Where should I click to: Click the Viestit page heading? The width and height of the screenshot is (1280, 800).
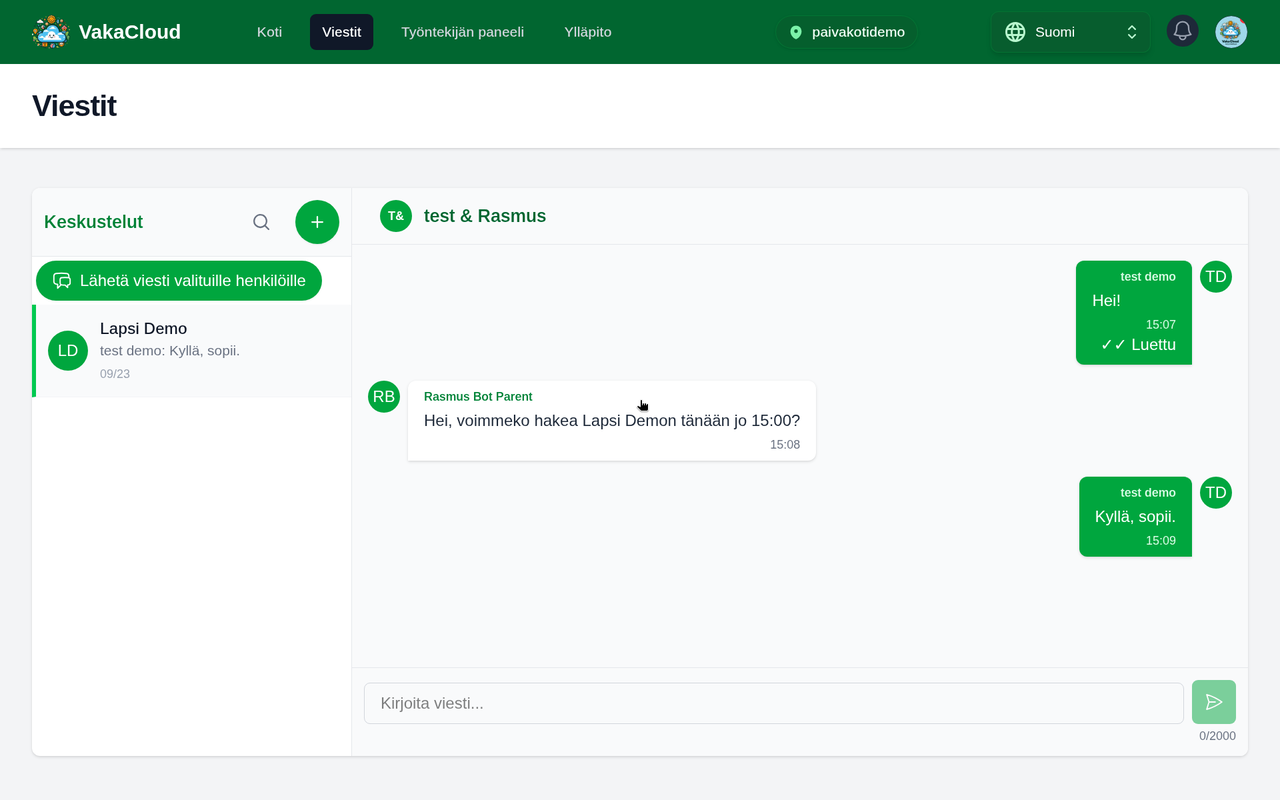(74, 106)
